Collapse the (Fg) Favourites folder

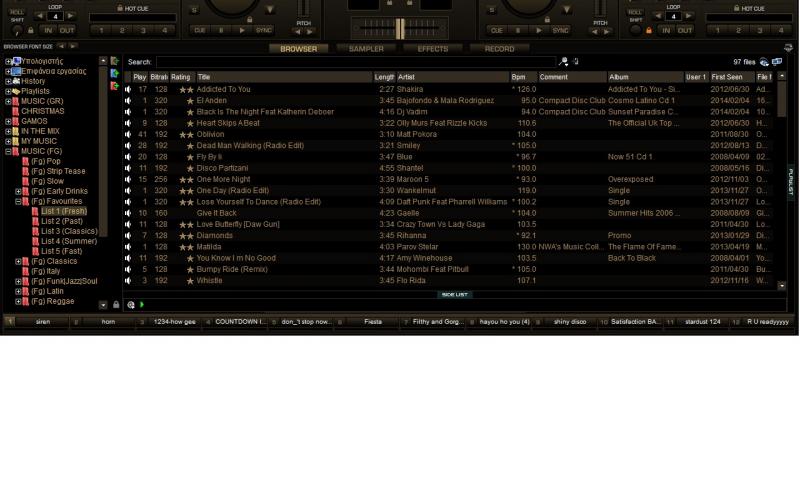(x=18, y=201)
